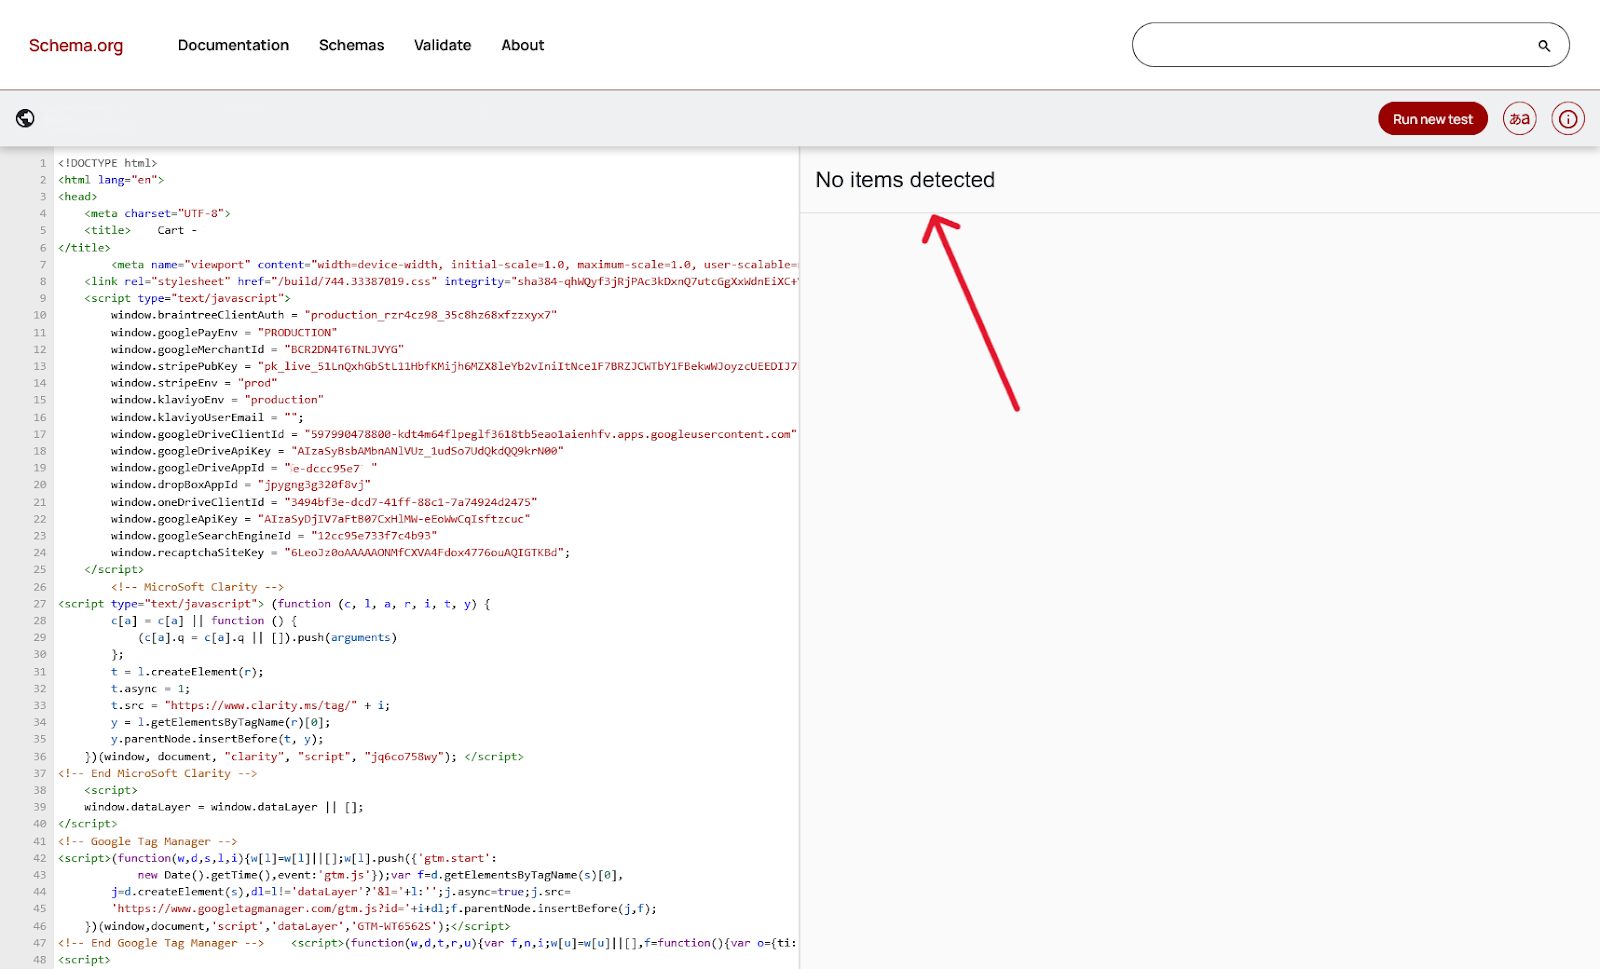Select the 'No items detected' heading
1600x969 pixels.
[905, 180]
